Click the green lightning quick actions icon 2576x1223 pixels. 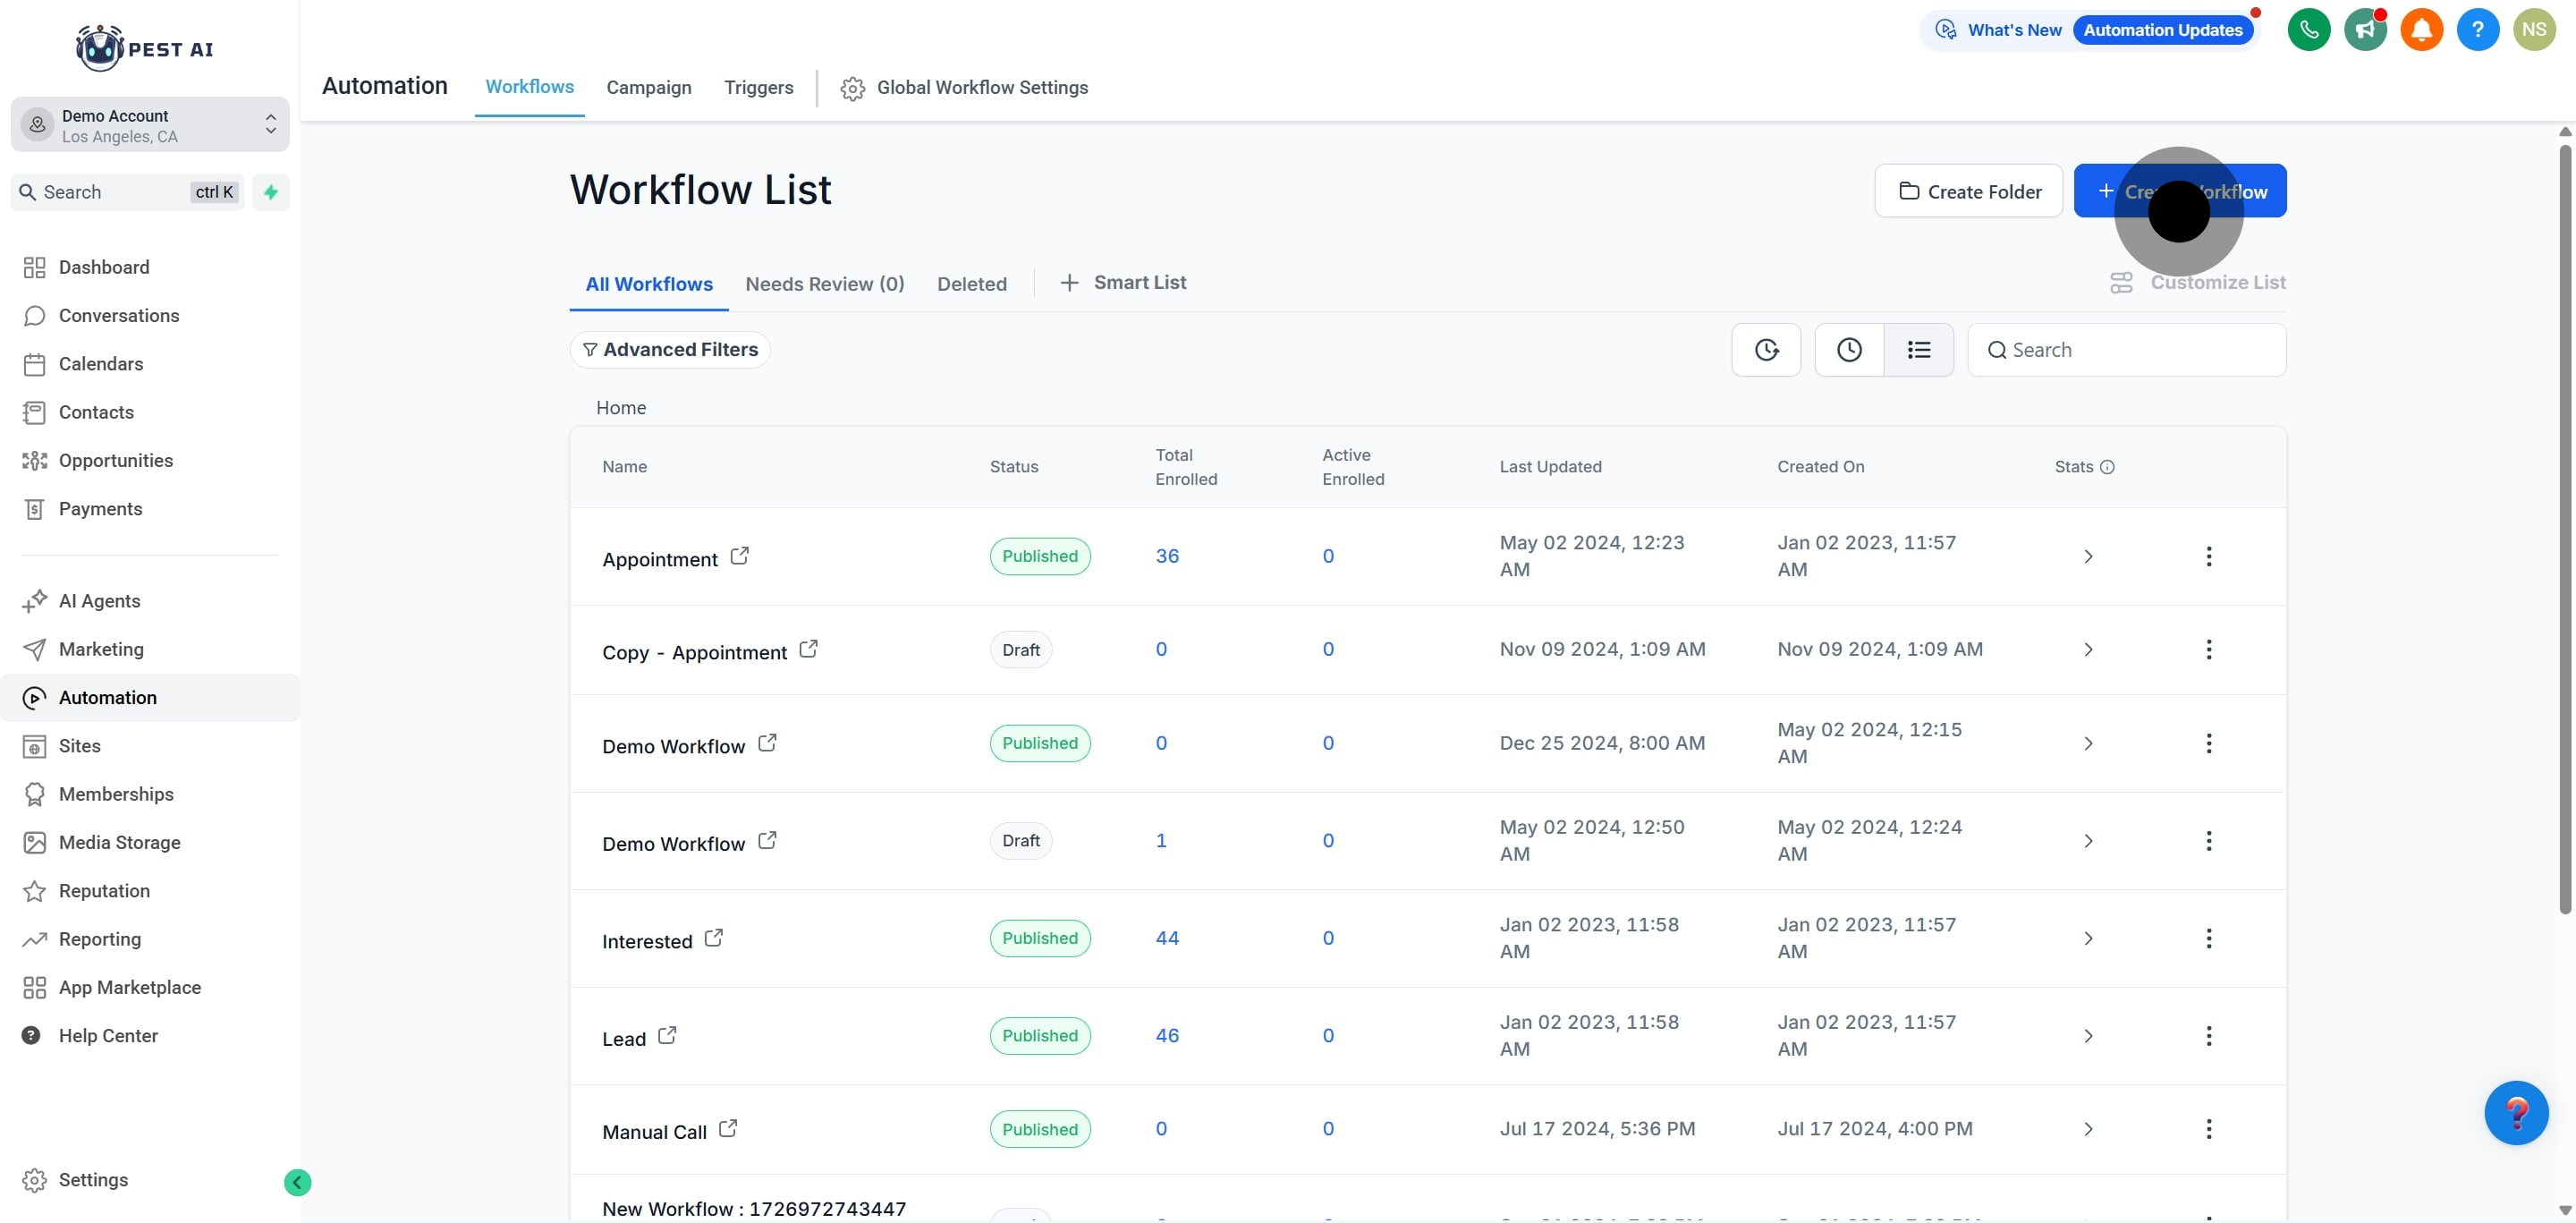coord(270,192)
